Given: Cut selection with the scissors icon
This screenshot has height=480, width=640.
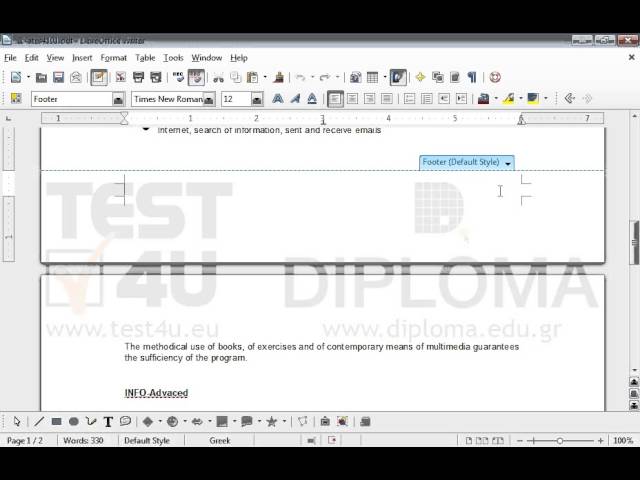Looking at the screenshot, I should coord(218,77).
